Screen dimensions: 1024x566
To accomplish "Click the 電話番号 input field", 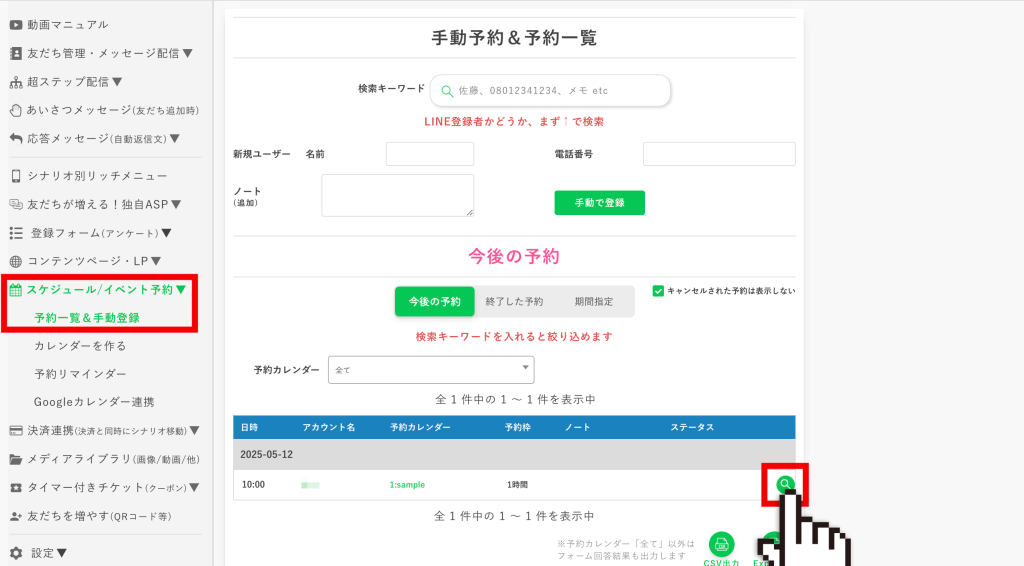I will [x=719, y=154].
